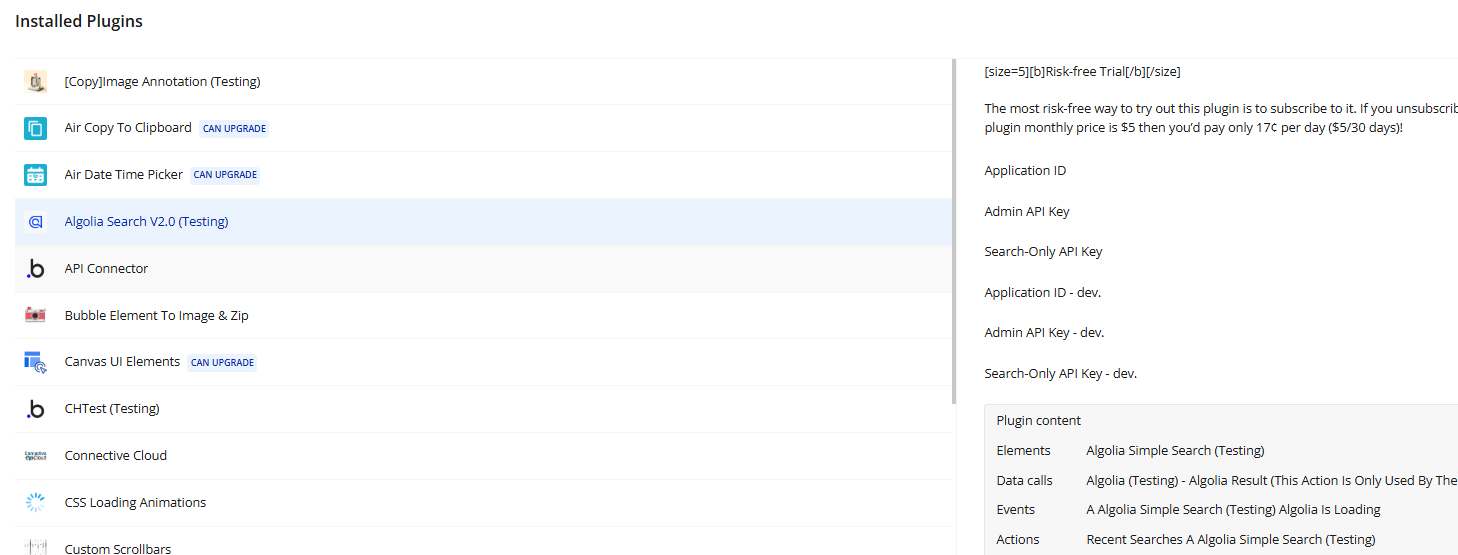1458x555 pixels.
Task: Click the API Connector plugin icon
Action: (x=36, y=269)
